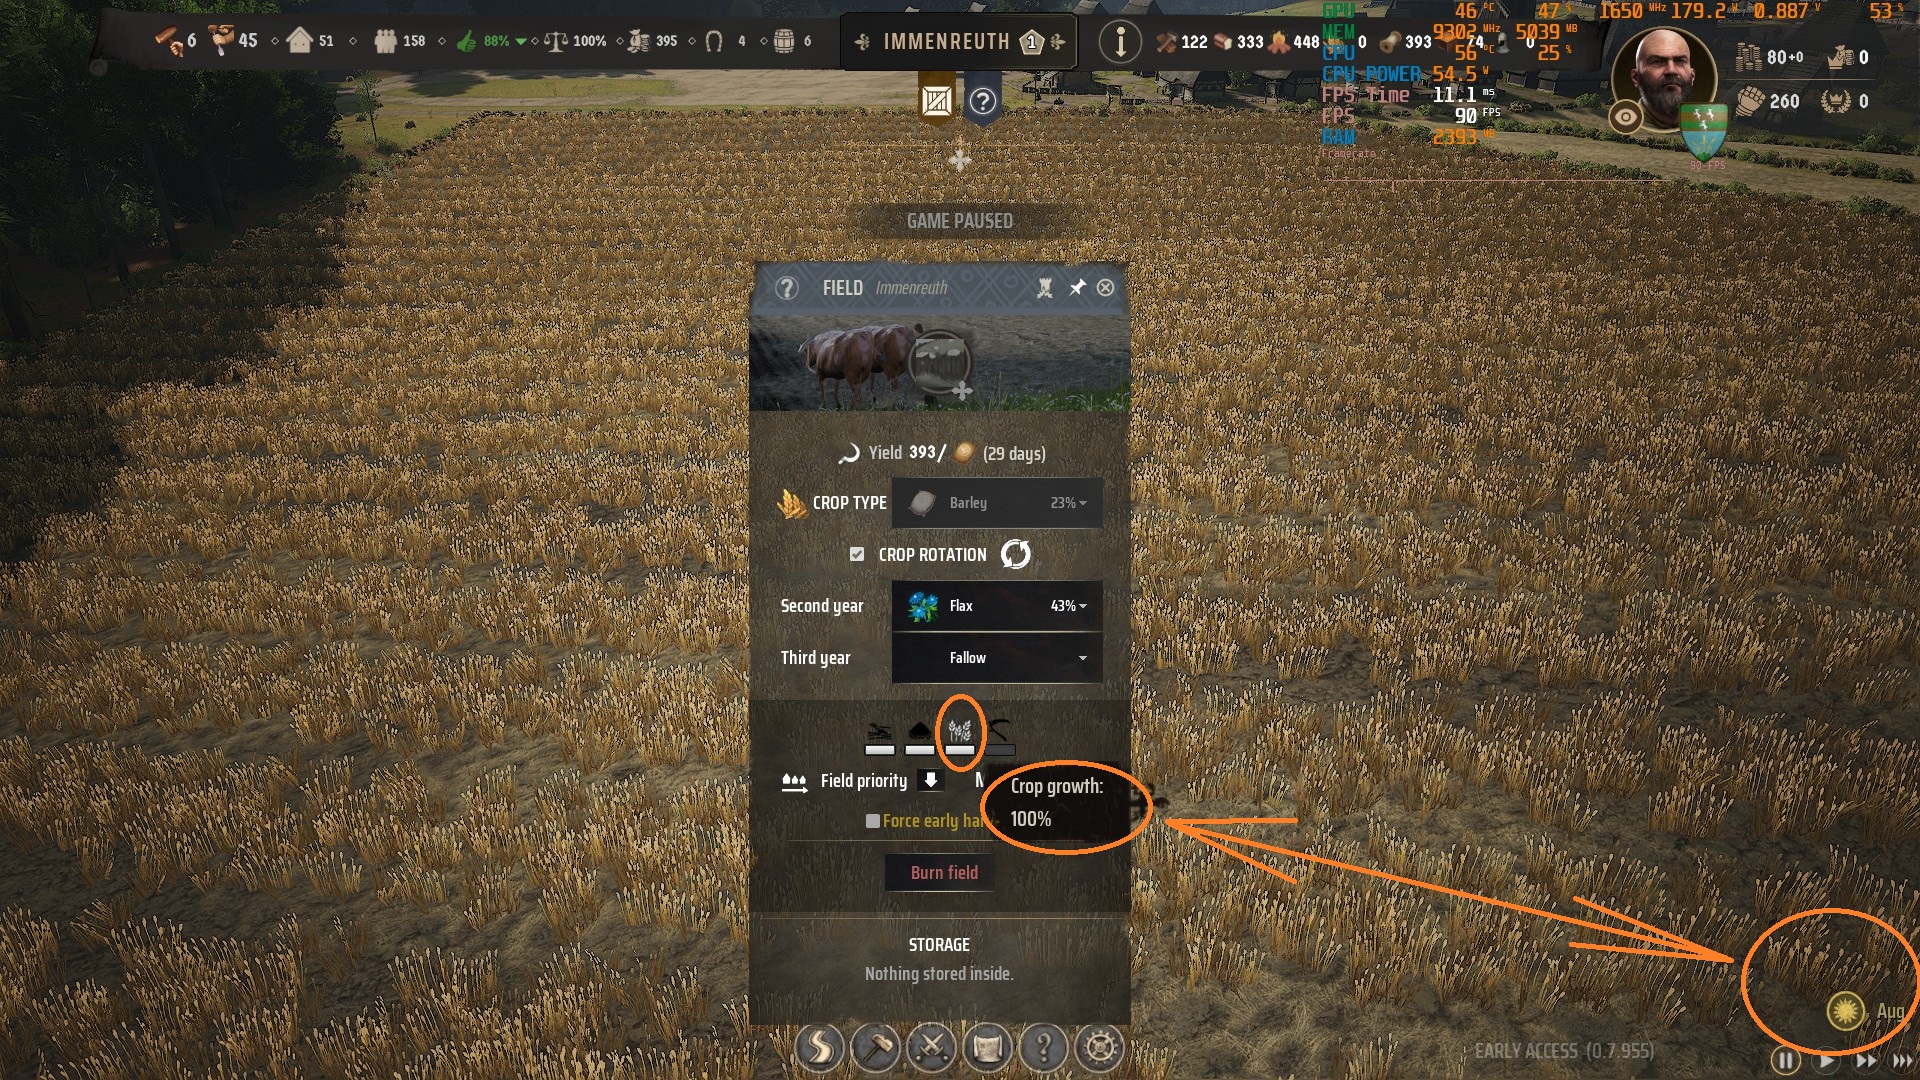
Task: Enable the Force early harvest checkbox
Action: tap(873, 821)
